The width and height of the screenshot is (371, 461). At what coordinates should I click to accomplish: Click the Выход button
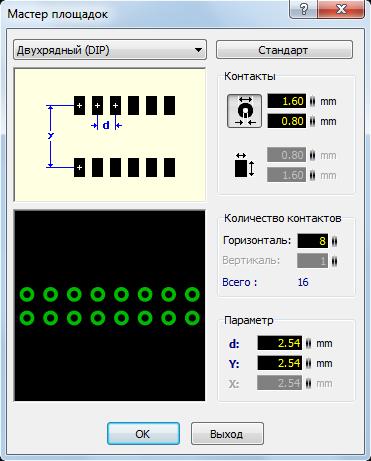pyautogui.click(x=227, y=434)
